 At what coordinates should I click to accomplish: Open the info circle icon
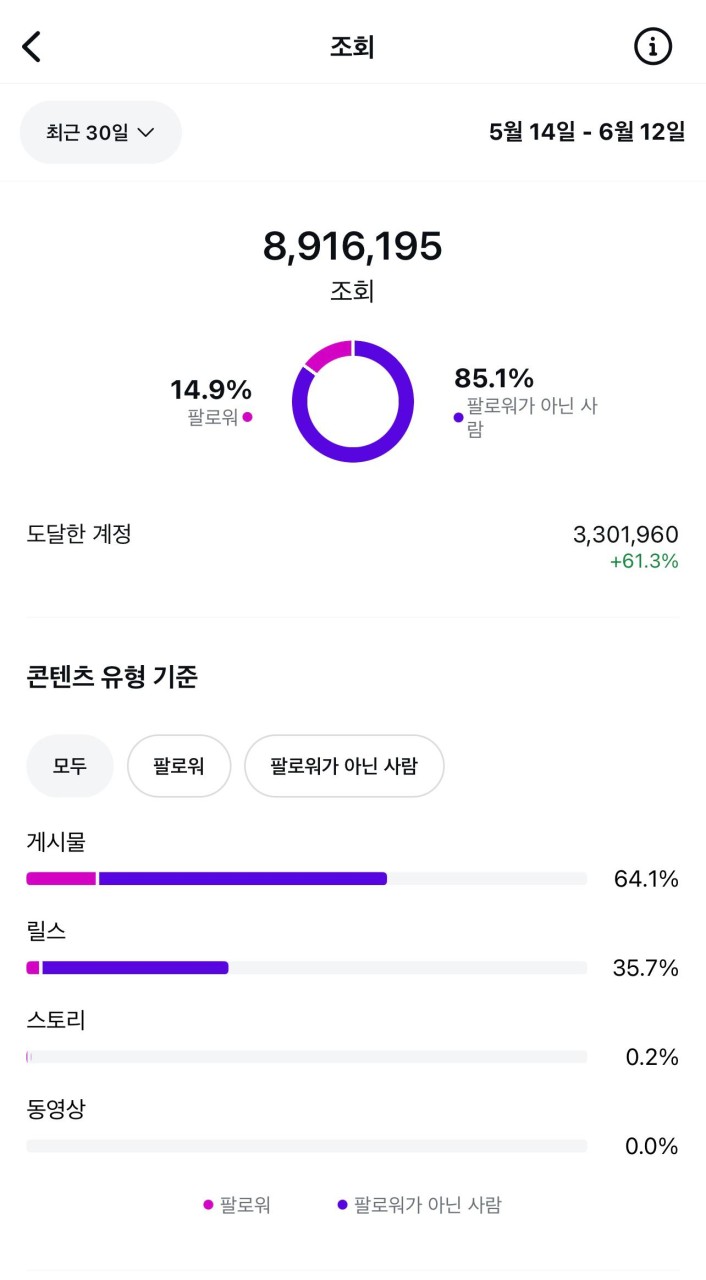(x=653, y=47)
